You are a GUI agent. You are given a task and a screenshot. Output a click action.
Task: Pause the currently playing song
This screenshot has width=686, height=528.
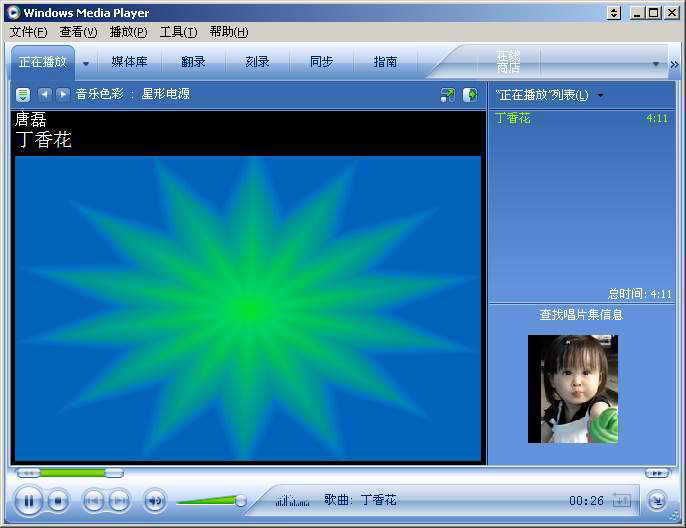tap(29, 500)
